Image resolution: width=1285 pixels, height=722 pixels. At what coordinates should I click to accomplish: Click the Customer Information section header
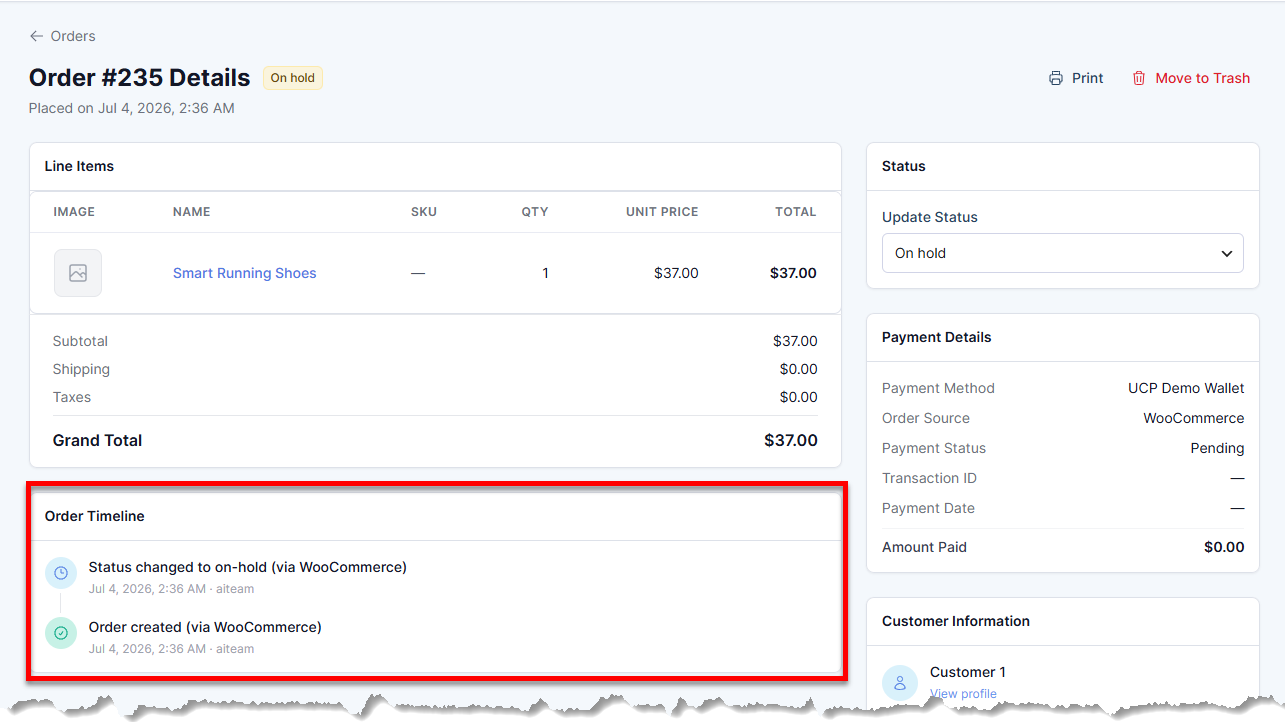956,621
